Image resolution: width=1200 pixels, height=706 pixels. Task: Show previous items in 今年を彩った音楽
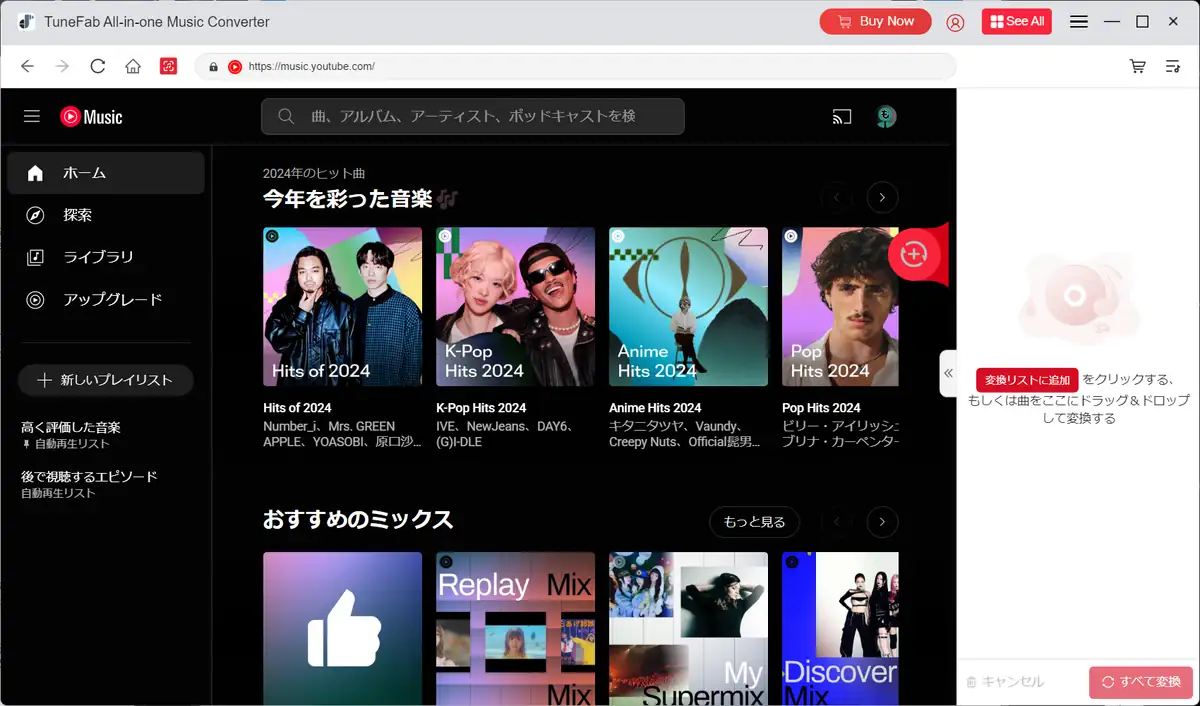pos(836,197)
